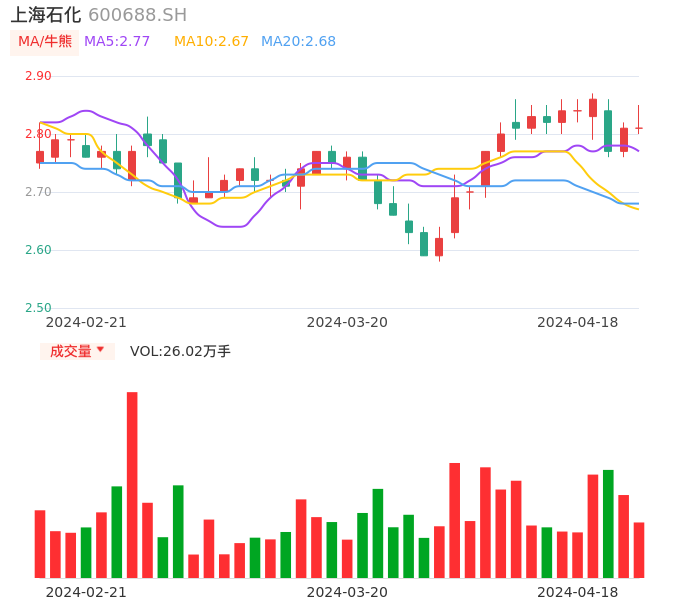The height and width of the screenshot is (606, 686).
Task: Click the 2.50 price axis label
Action: click(x=38, y=308)
